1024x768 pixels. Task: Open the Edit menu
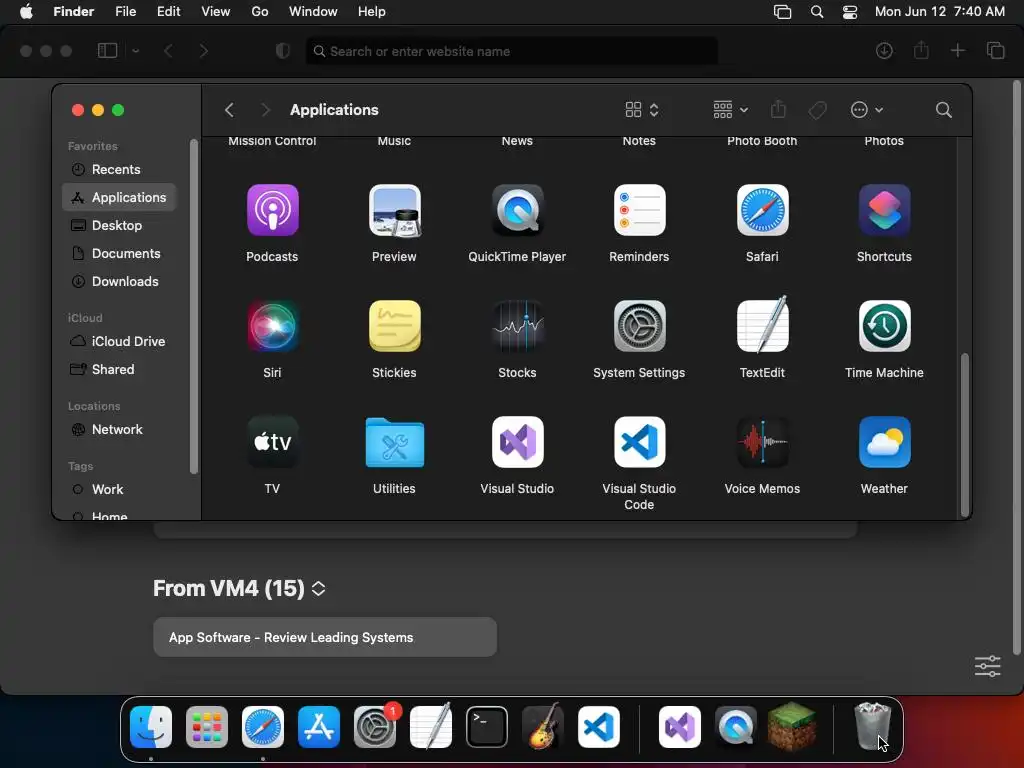coord(168,12)
